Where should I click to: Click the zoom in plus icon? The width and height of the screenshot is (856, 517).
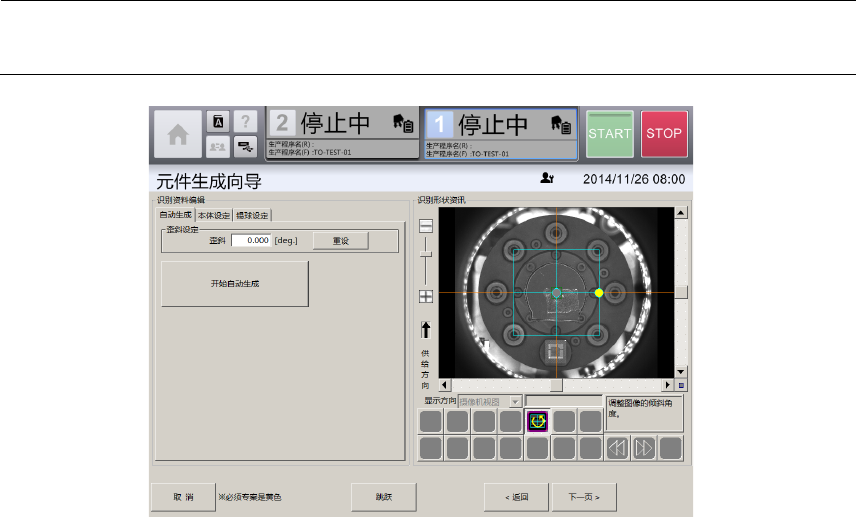(426, 296)
